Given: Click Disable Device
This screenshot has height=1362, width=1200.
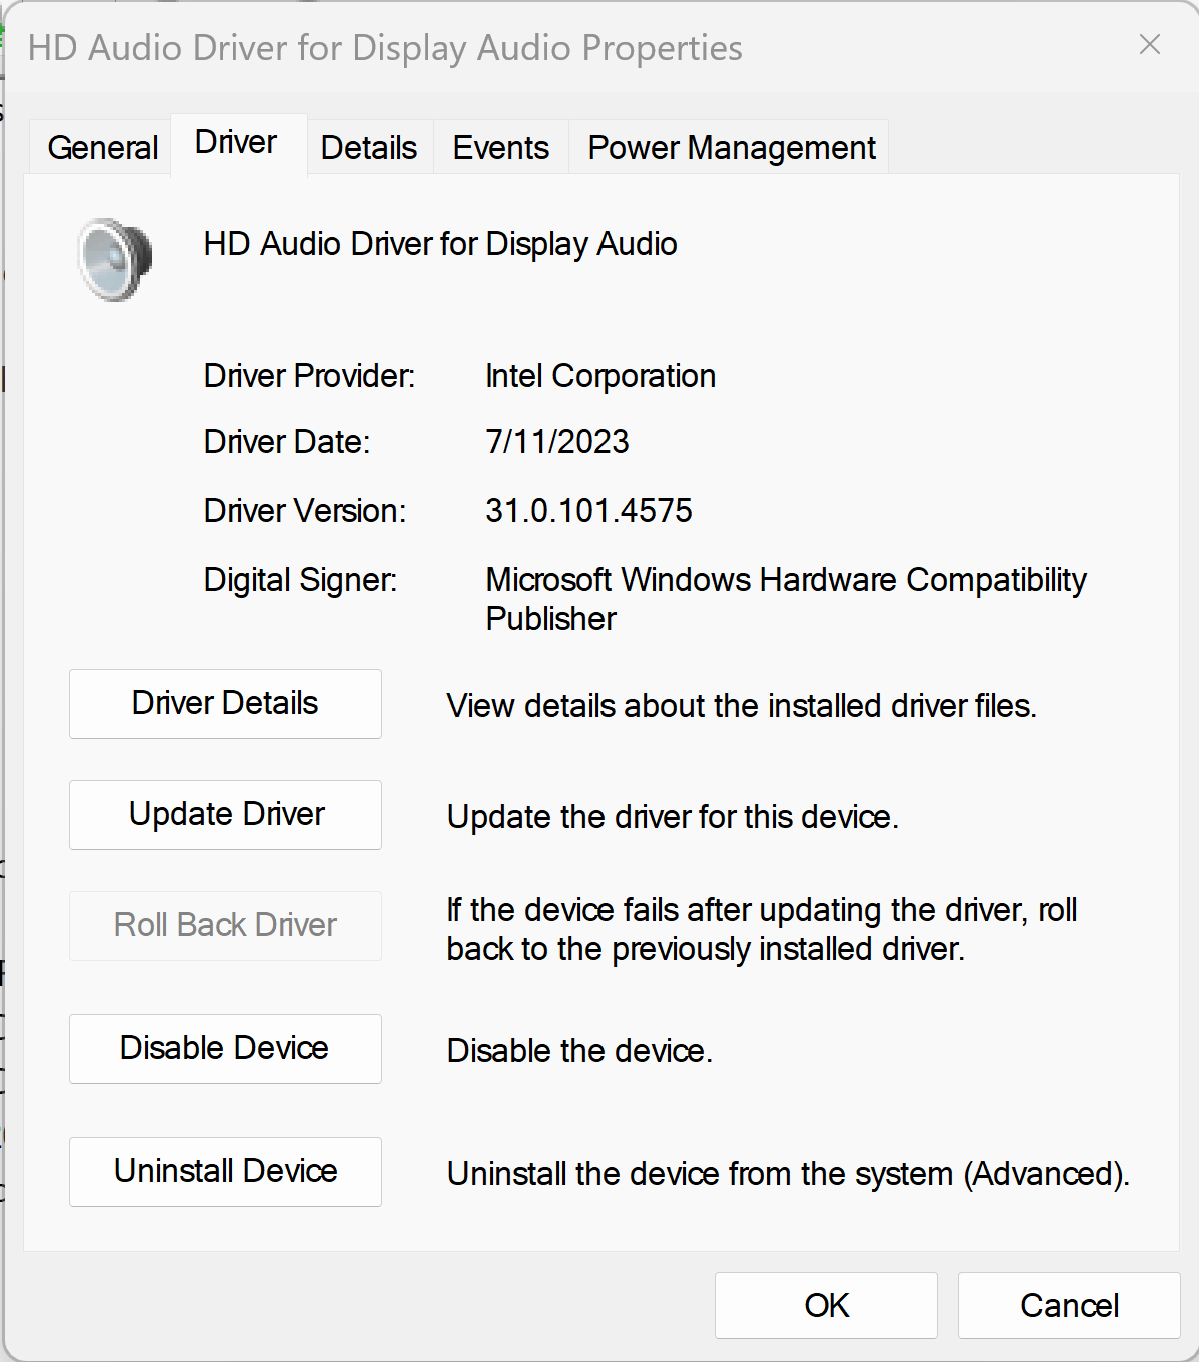Looking at the screenshot, I should click(225, 1049).
